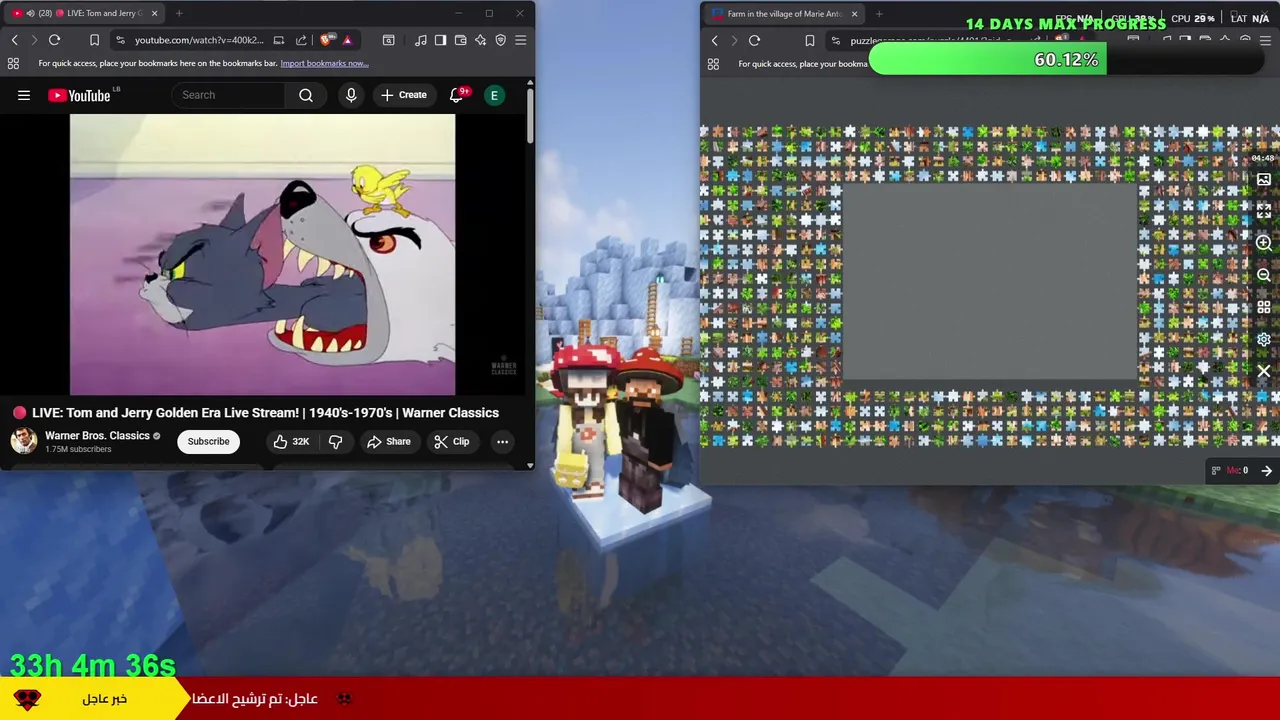
Task: Open site settings icon in puzzle address bar
Action: [x=836, y=41]
